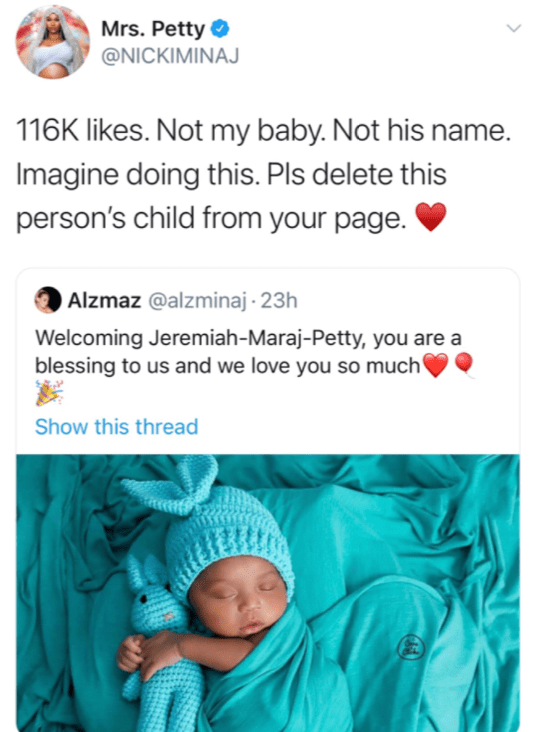
Task: Click the 23h timestamp
Action: point(279,301)
